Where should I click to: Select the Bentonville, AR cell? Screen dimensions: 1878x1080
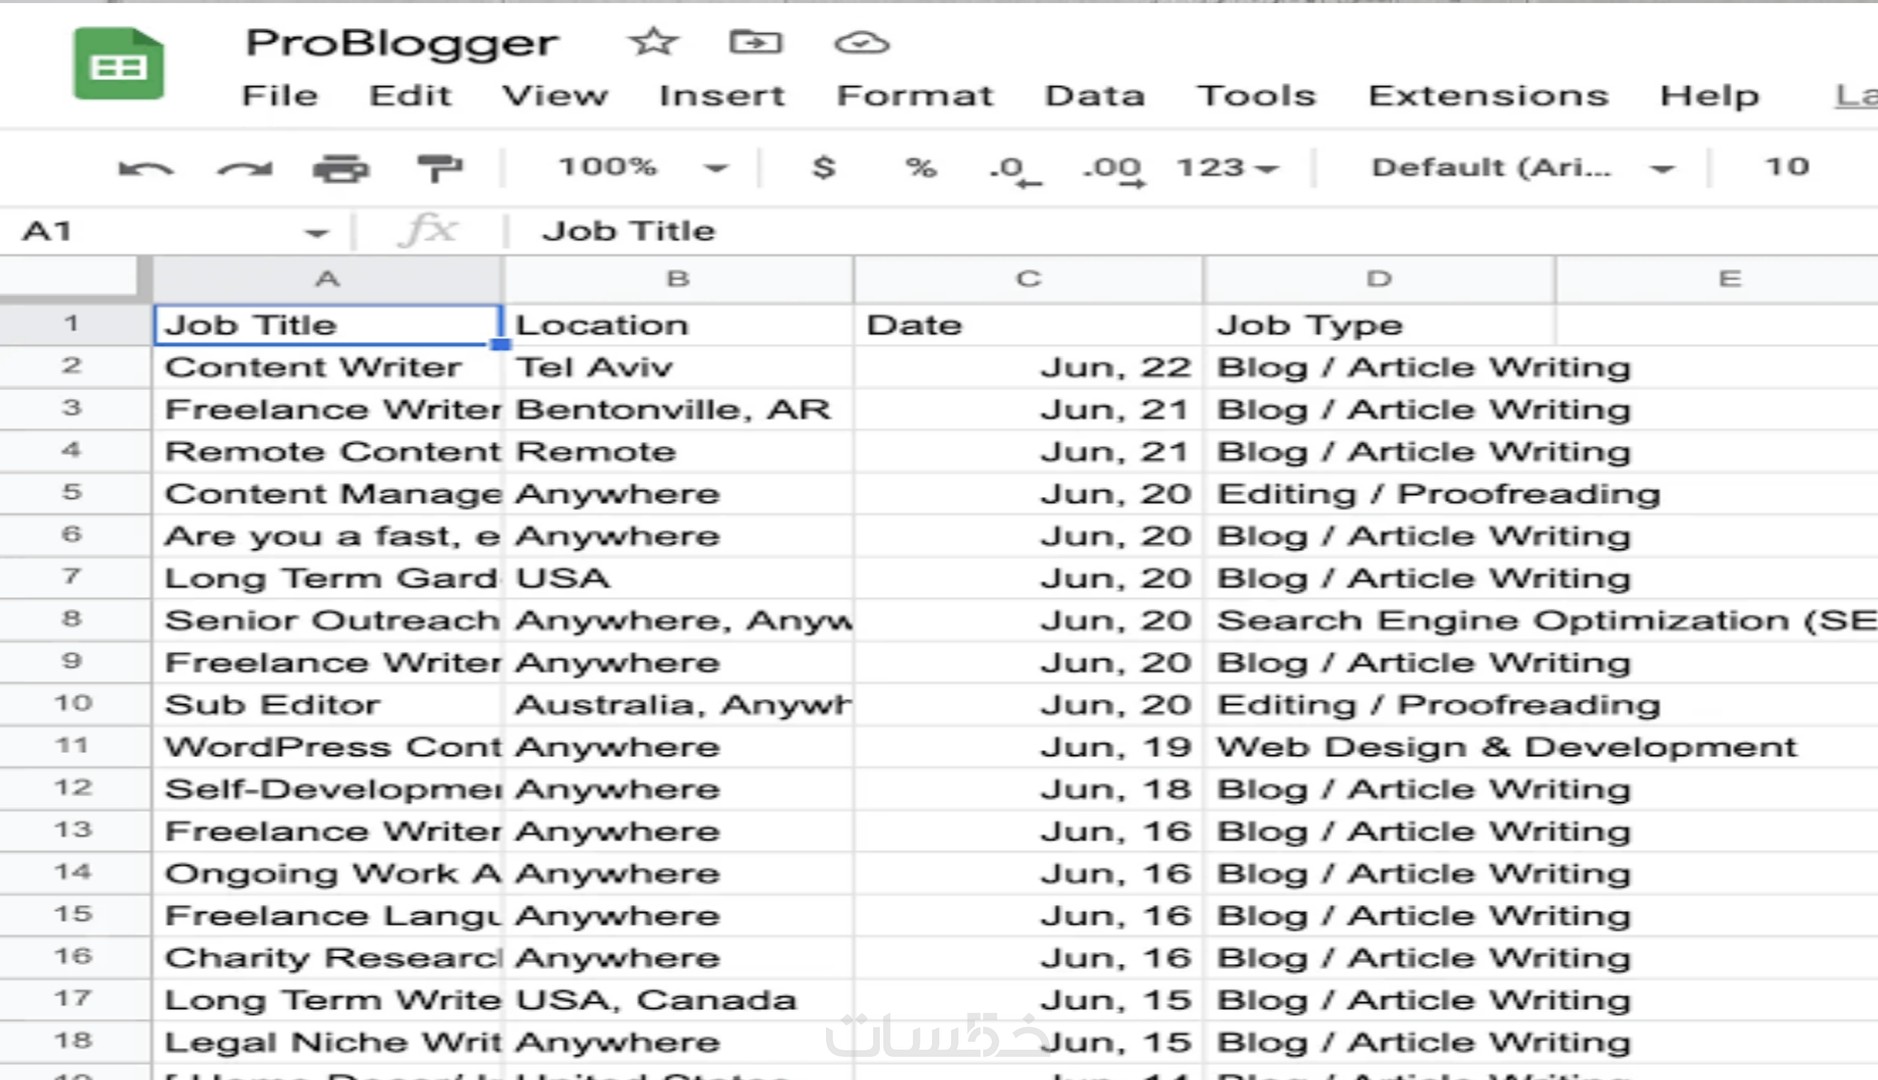point(678,409)
